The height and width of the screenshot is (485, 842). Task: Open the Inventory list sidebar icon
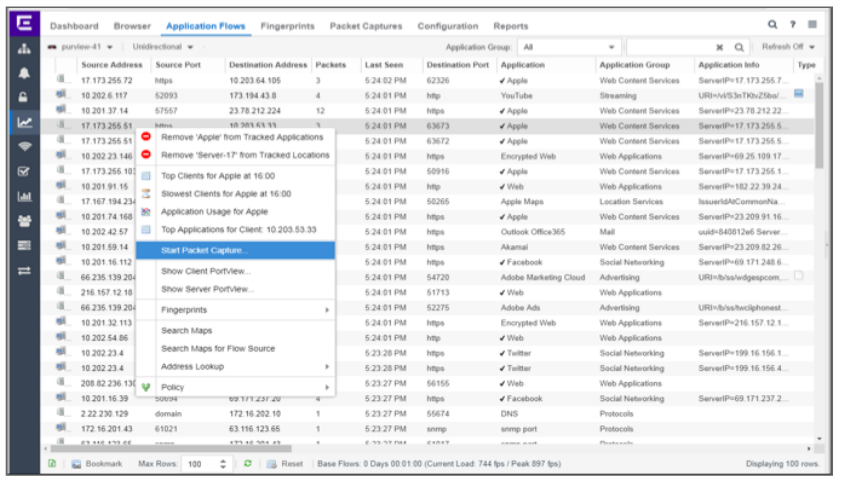tap(24, 245)
